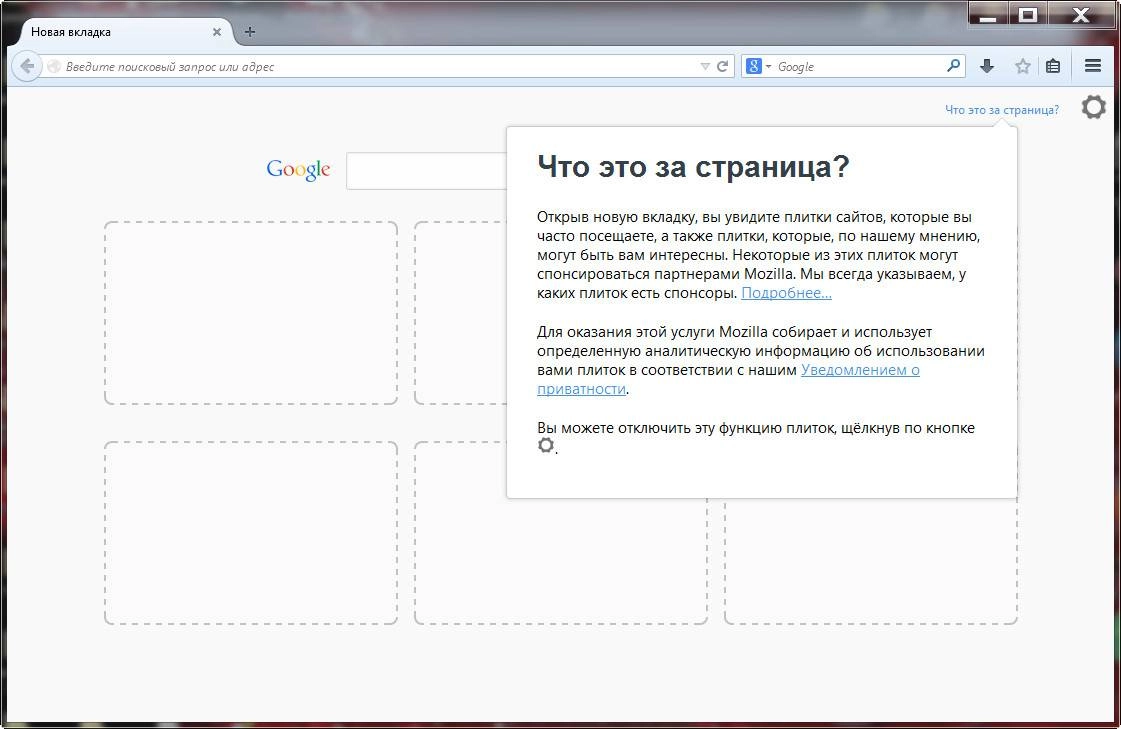The width and height of the screenshot is (1121, 729).
Task: Open the Google search engine selector dropdown
Action: 759,66
